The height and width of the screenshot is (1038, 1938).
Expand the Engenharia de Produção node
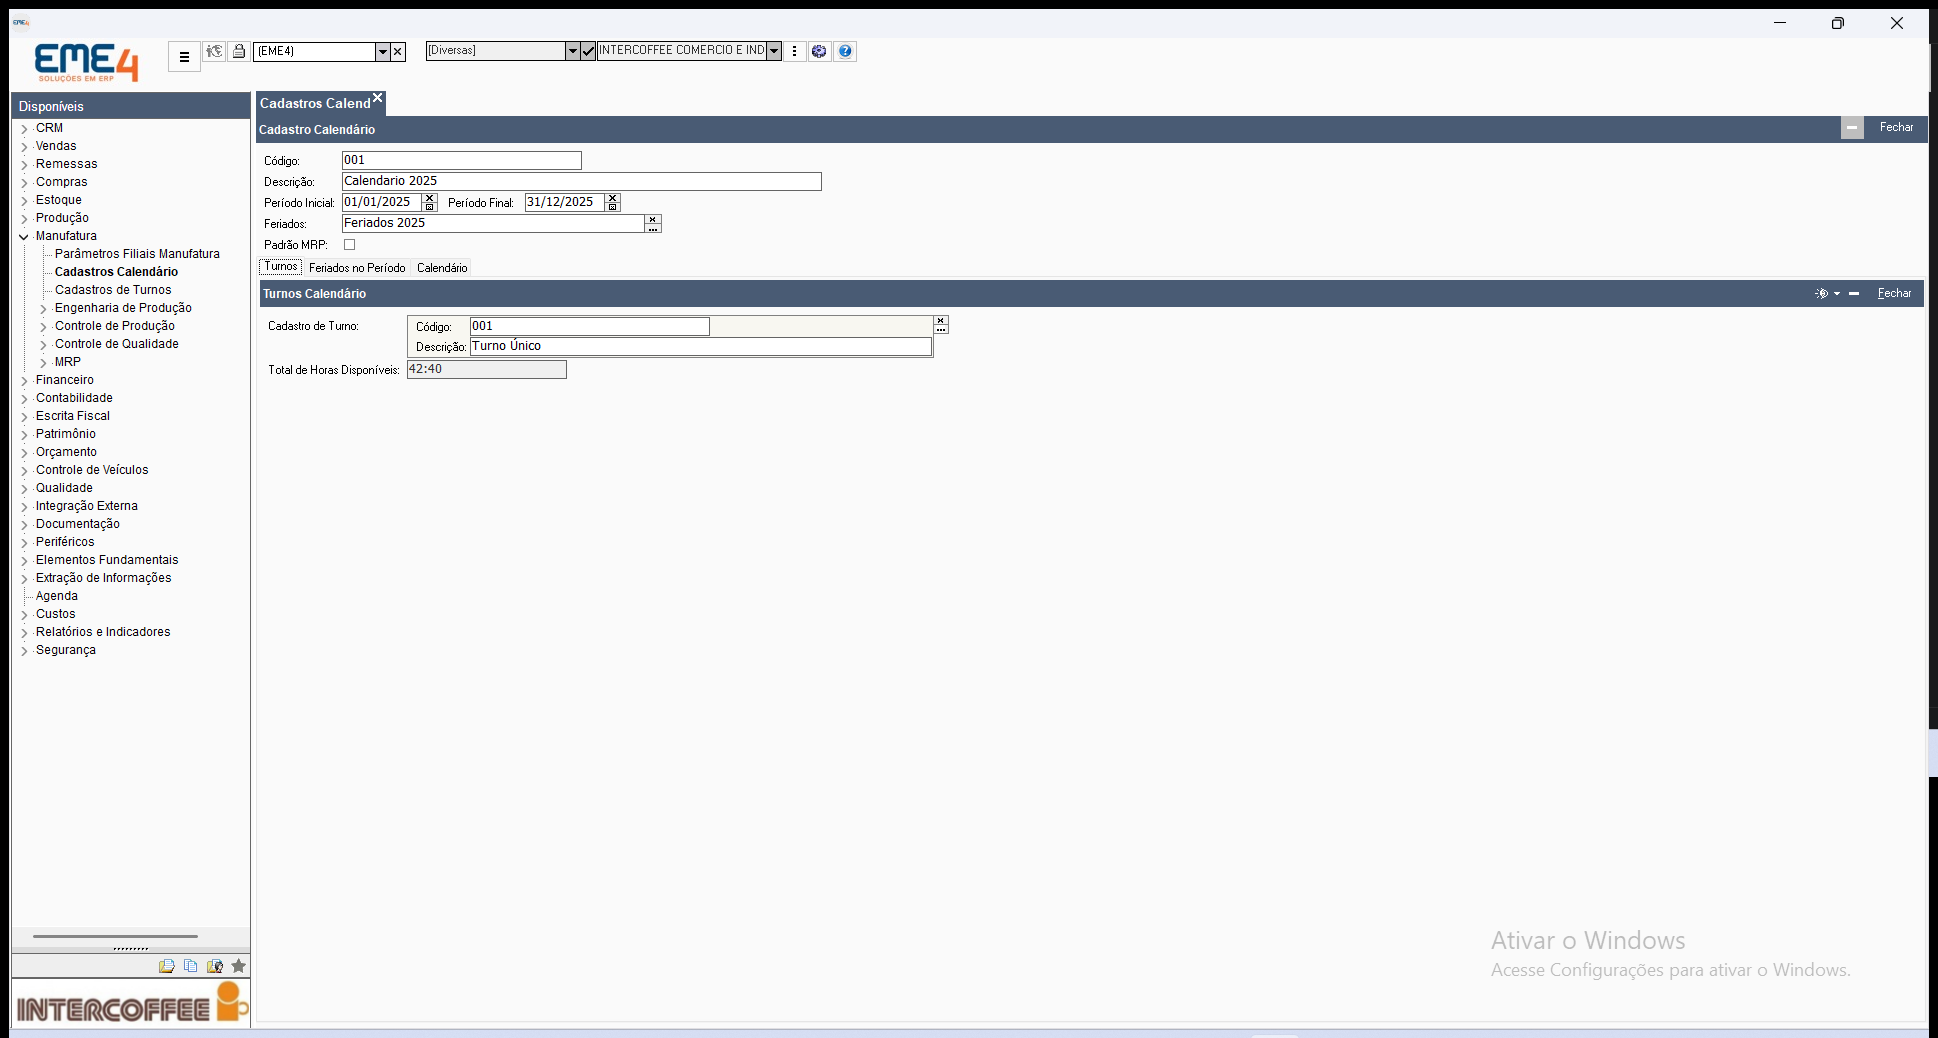point(43,309)
